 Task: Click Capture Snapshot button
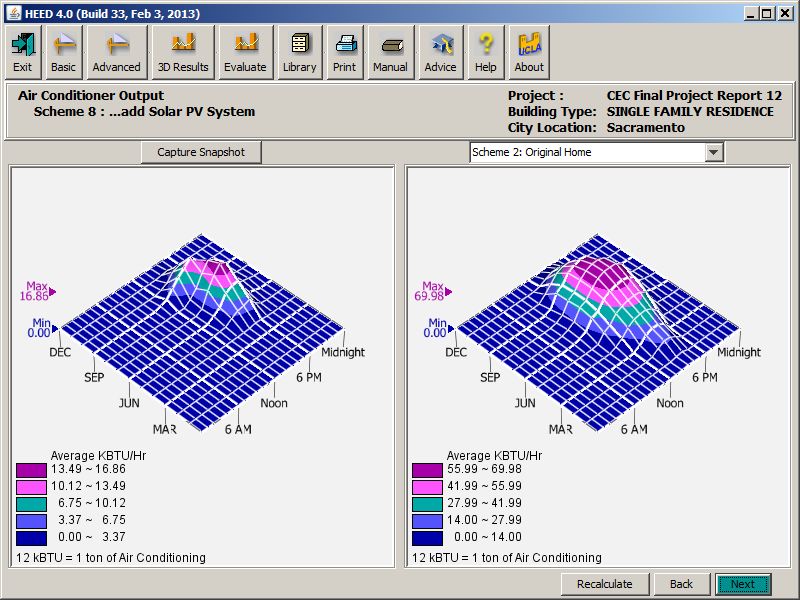pos(201,152)
